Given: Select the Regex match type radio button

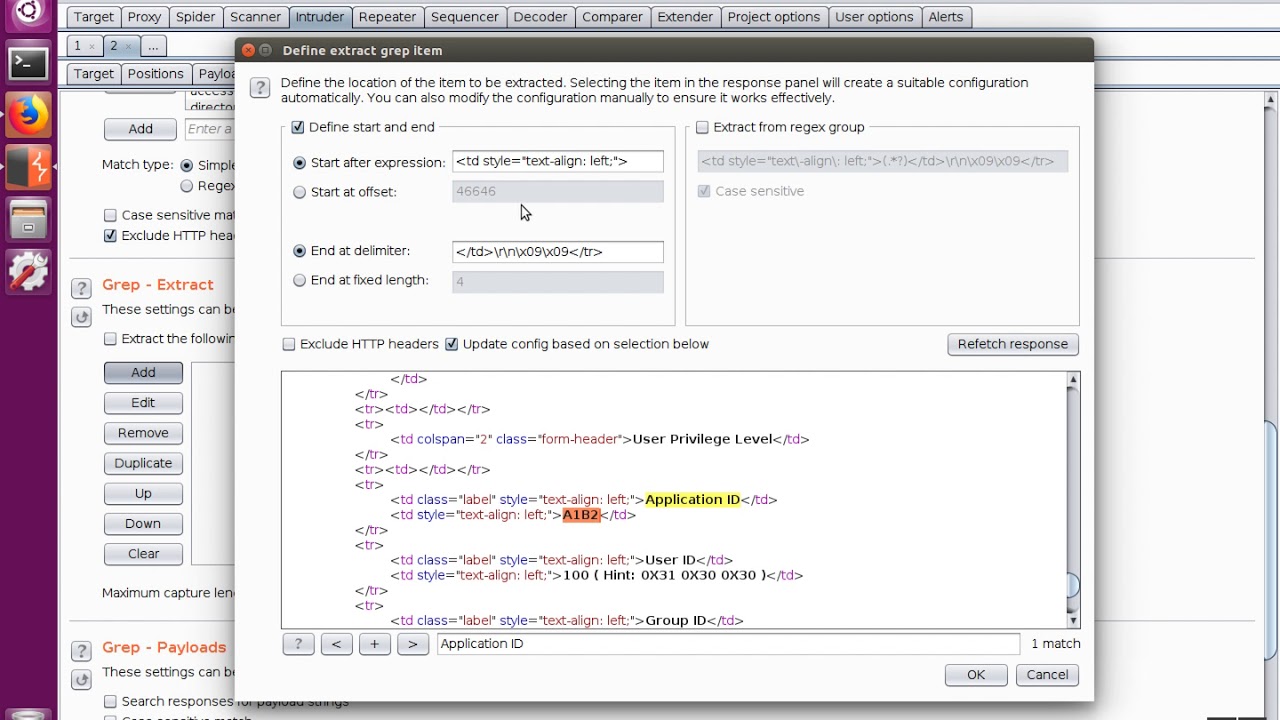Looking at the screenshot, I should click(x=187, y=186).
